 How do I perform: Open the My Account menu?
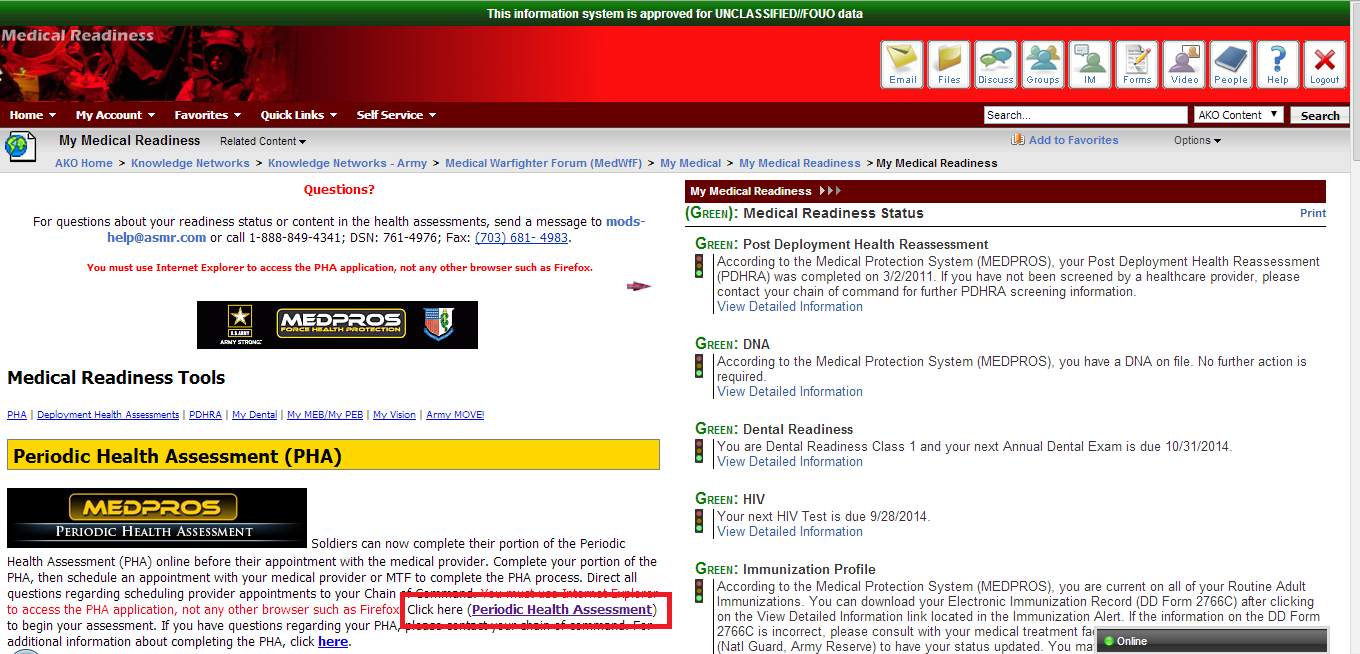(115, 115)
